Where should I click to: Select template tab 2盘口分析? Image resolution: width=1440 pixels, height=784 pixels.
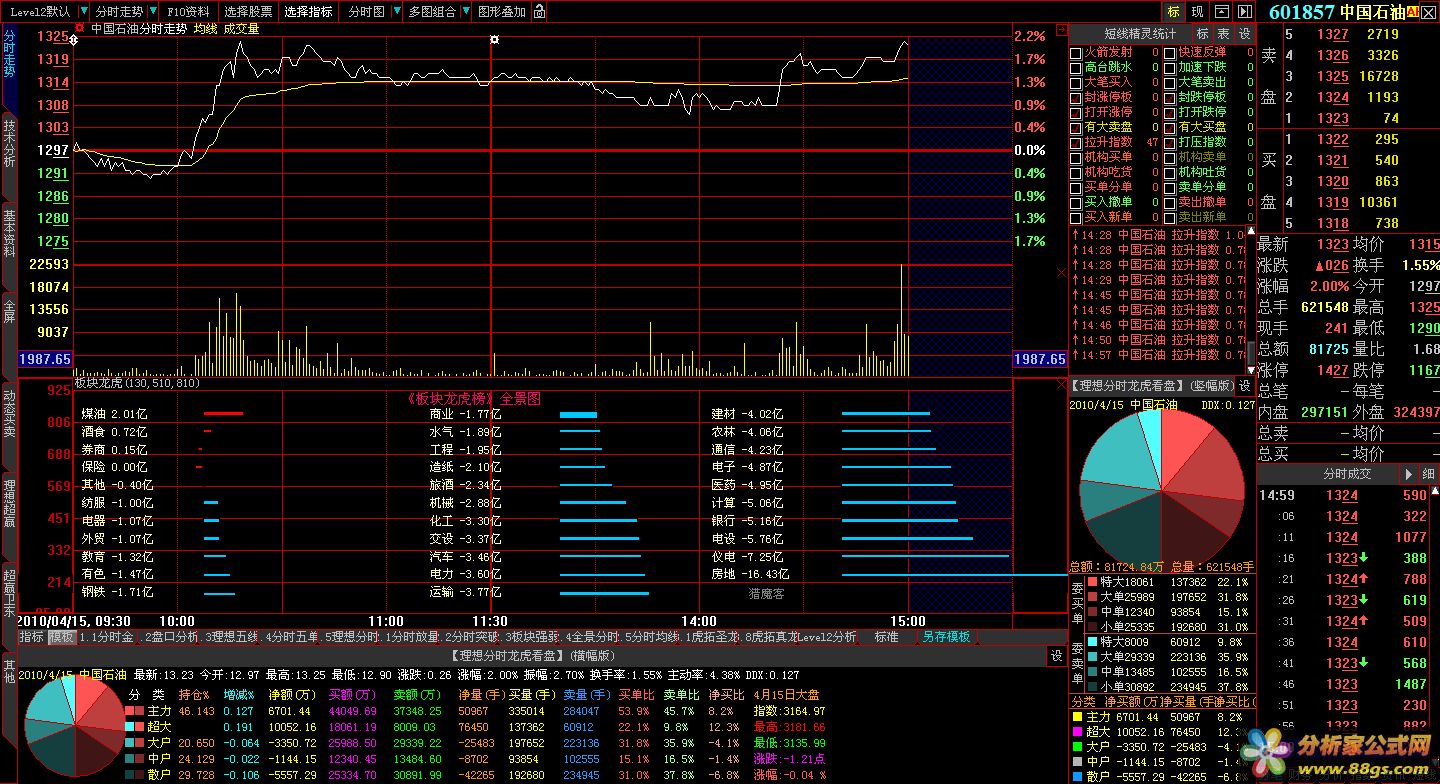click(x=170, y=636)
